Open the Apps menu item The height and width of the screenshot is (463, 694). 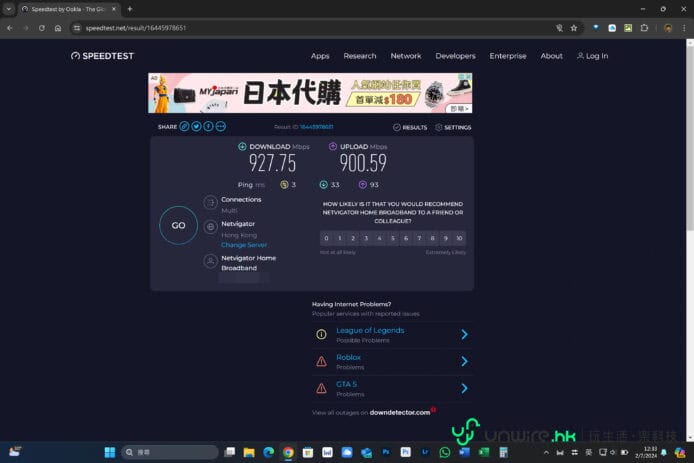point(320,56)
